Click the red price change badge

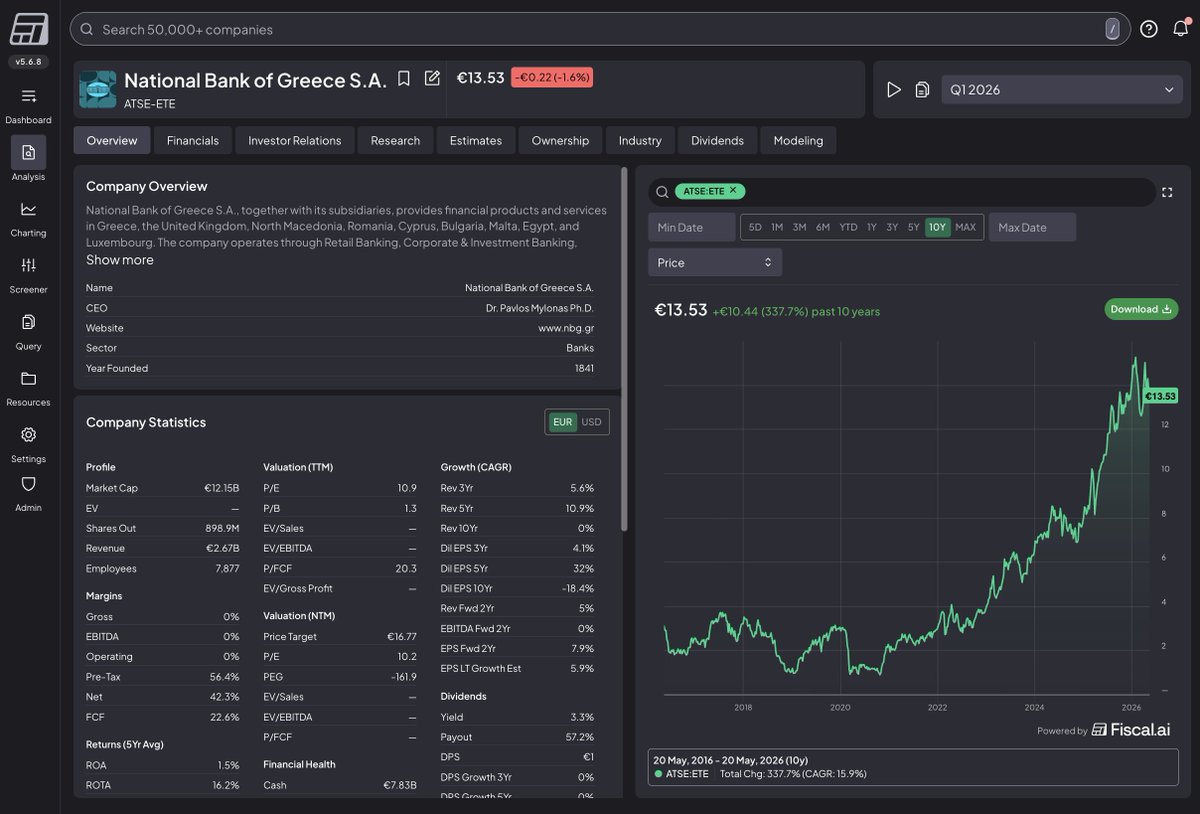coord(552,77)
